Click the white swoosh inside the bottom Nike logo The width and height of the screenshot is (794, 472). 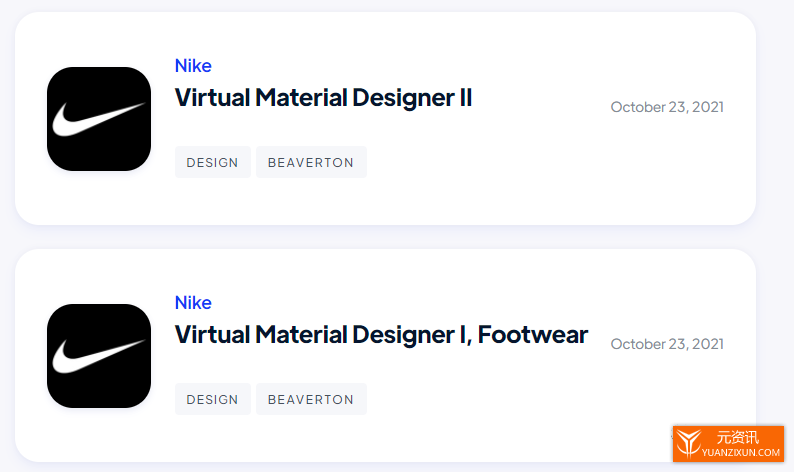click(x=98, y=356)
